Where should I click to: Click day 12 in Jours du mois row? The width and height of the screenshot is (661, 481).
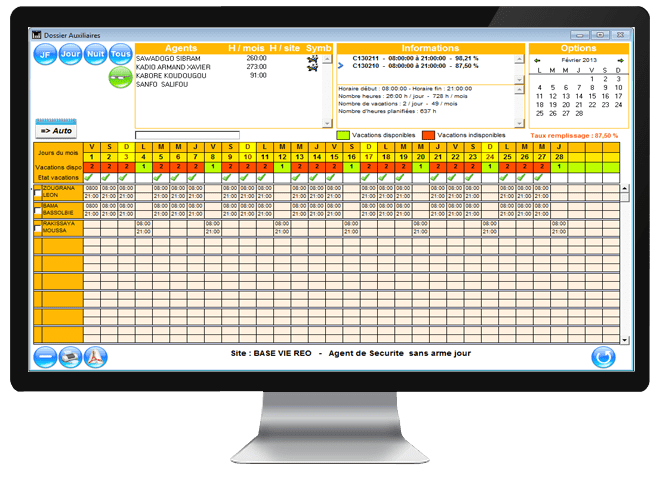282,157
